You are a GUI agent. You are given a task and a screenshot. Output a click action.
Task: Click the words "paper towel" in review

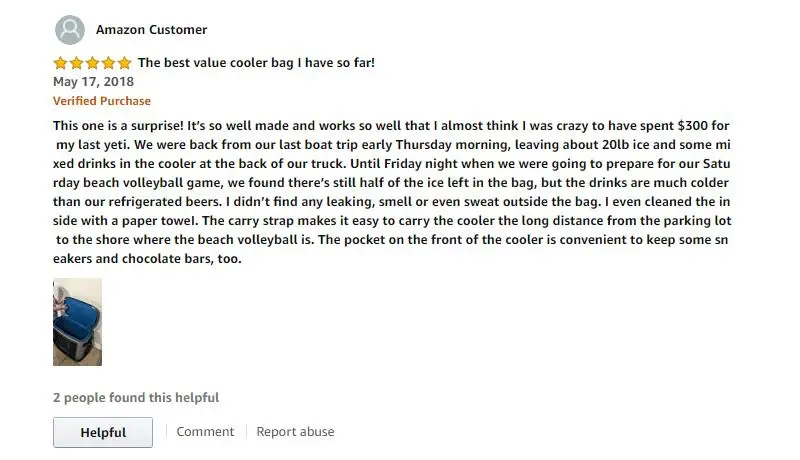click(x=160, y=221)
